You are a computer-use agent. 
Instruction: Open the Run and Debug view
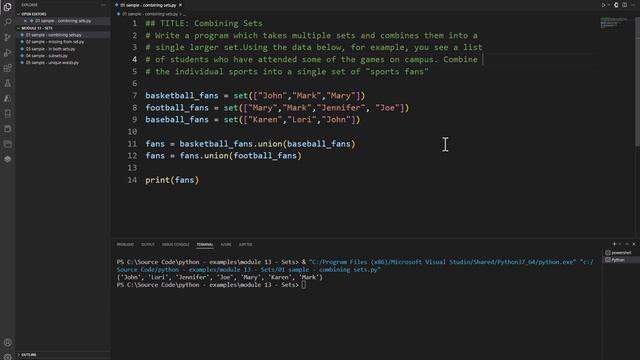tap(7, 52)
